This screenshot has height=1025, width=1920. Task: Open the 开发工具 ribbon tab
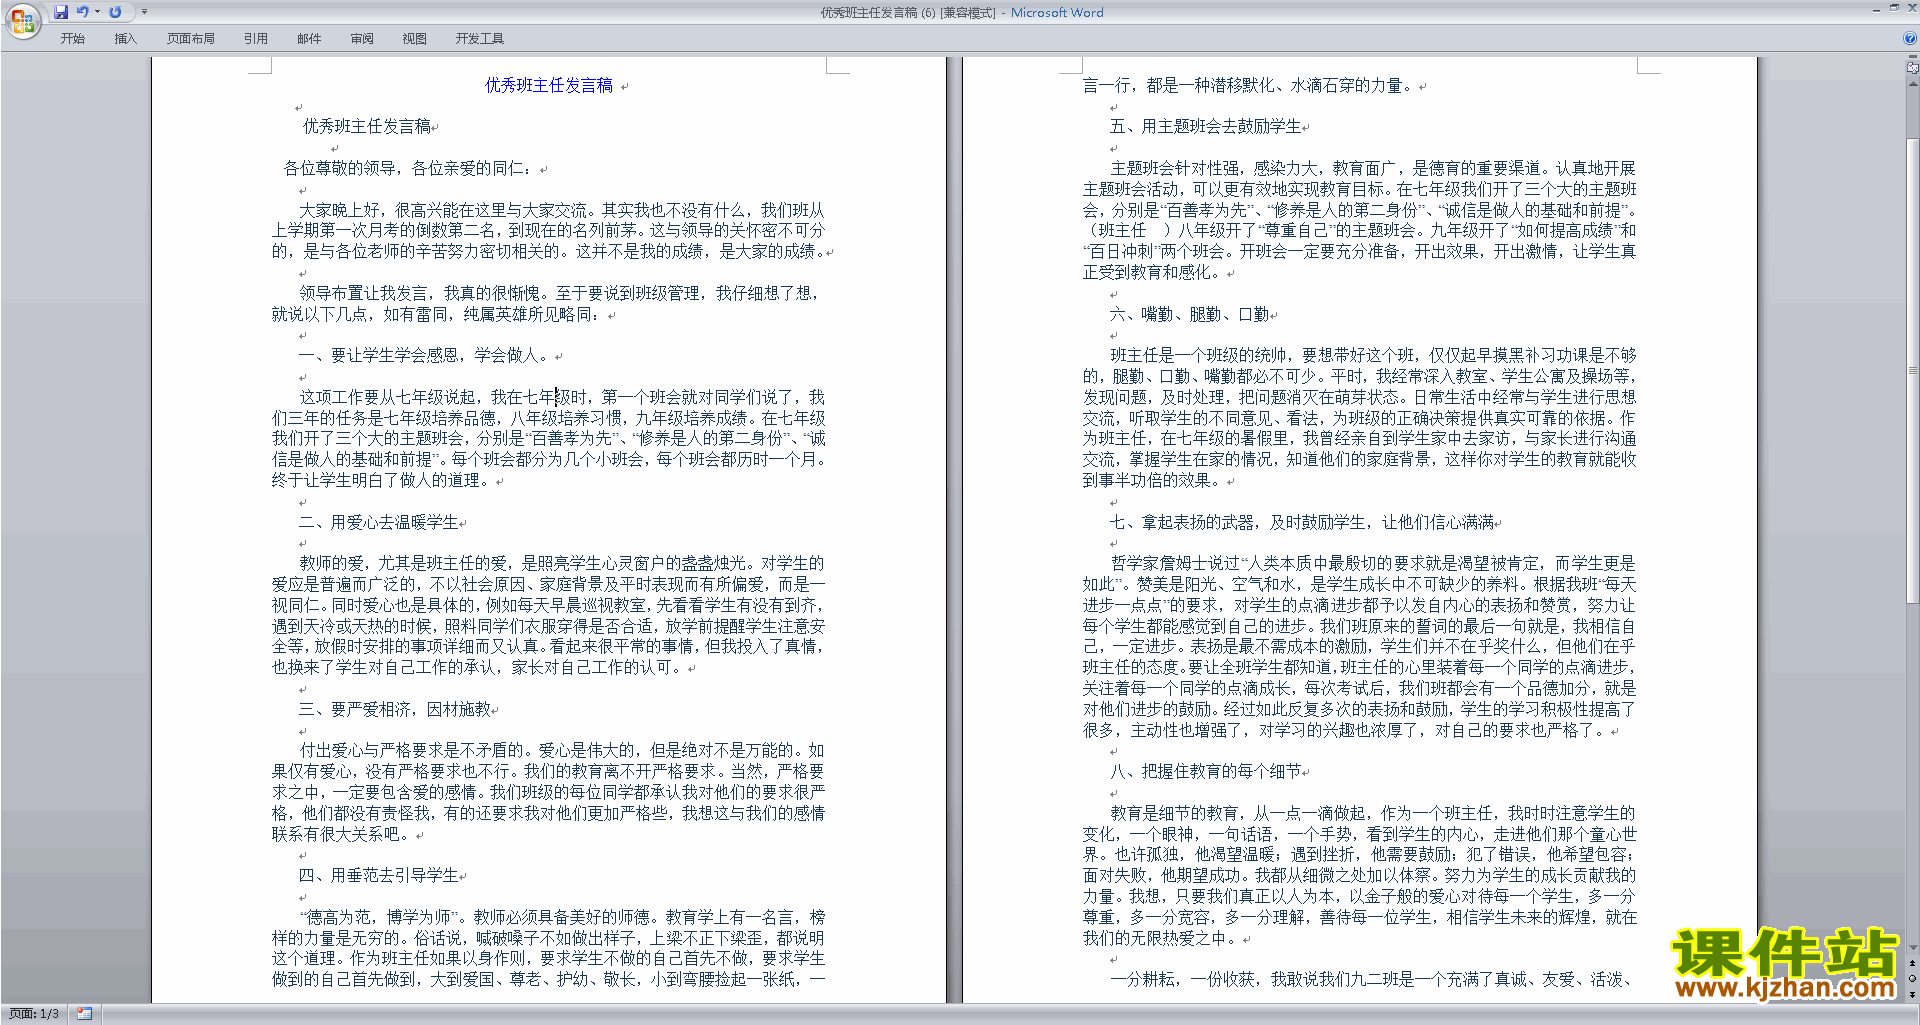[480, 39]
